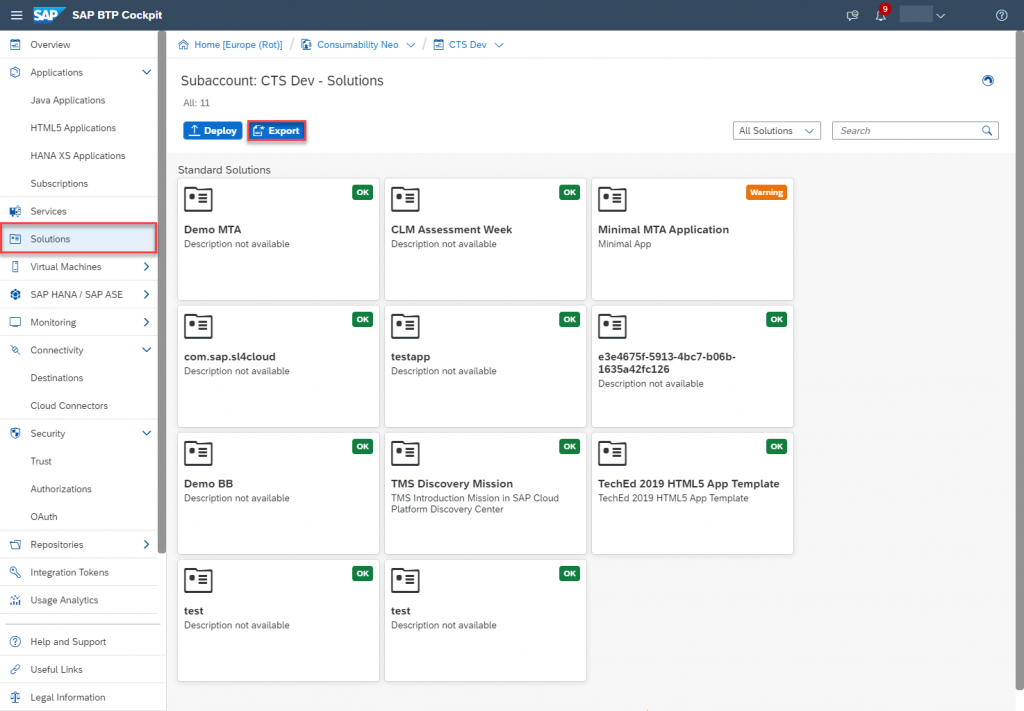Click the Solutions sidebar icon

(x=15, y=239)
